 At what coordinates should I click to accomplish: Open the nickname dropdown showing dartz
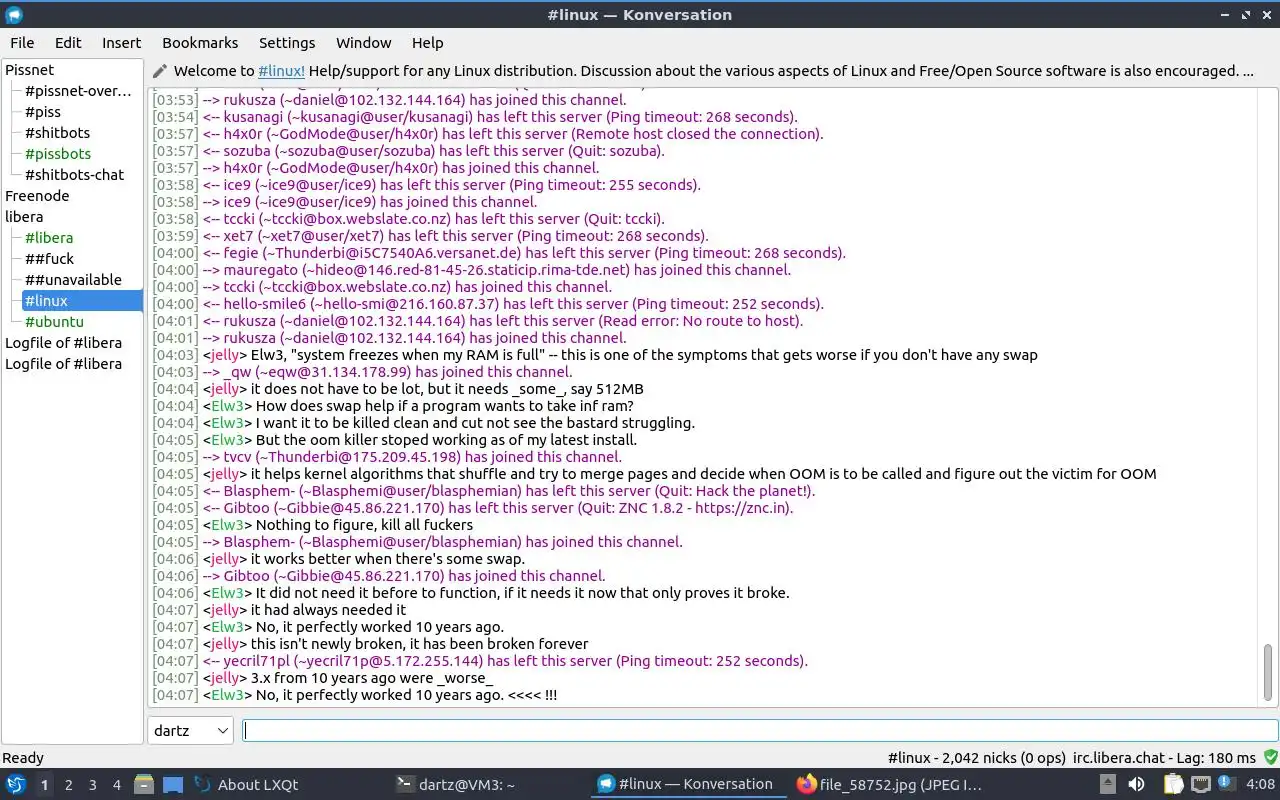[190, 730]
